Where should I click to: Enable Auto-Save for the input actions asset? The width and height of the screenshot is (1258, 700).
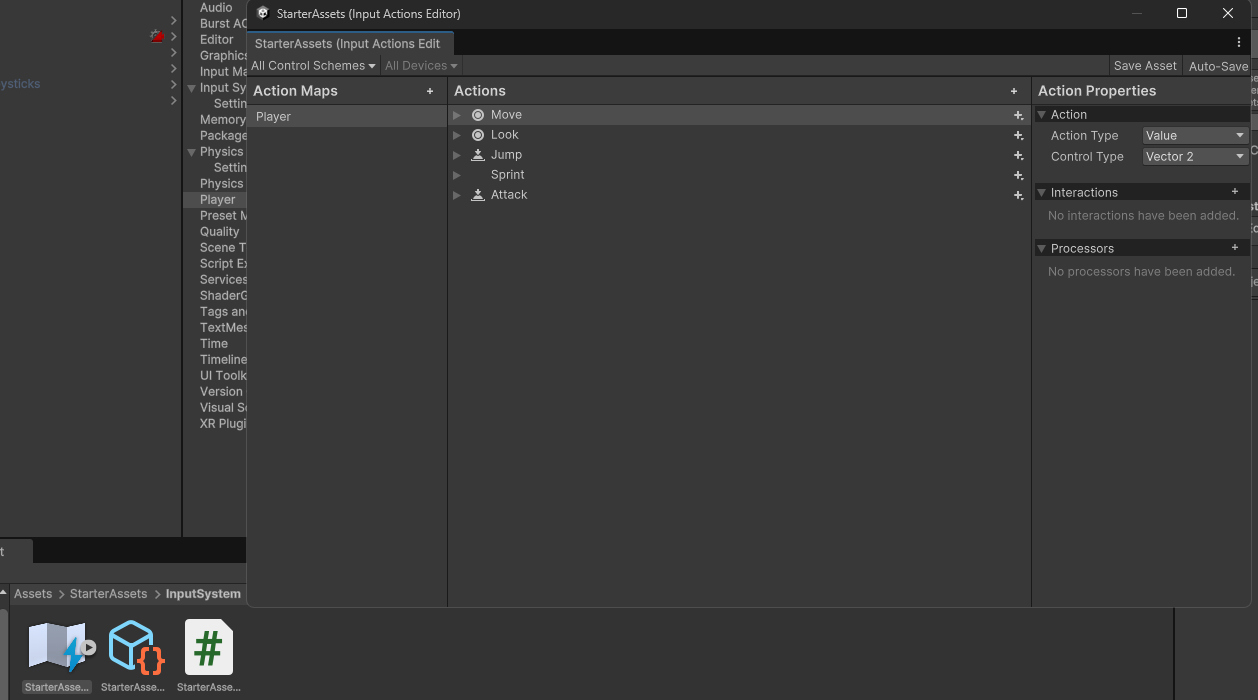[1218, 65]
